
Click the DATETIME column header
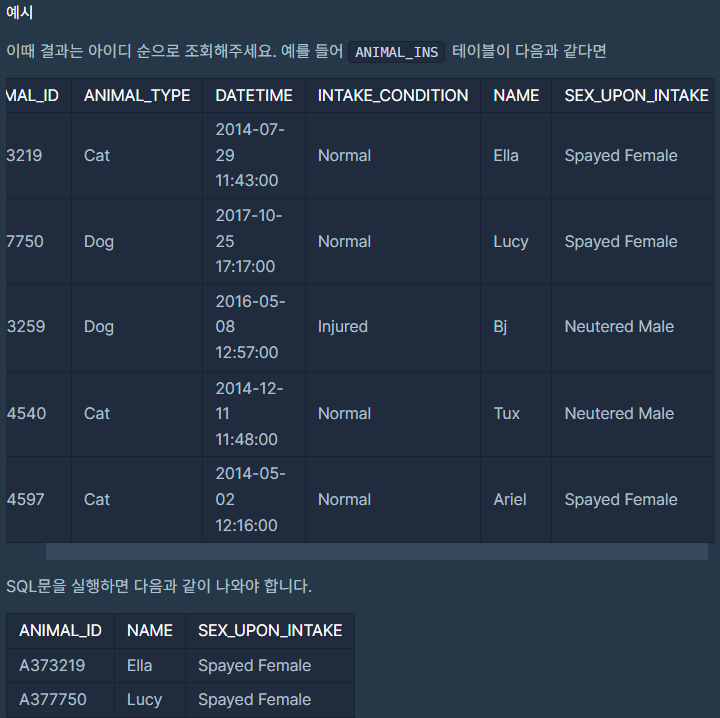[x=254, y=95]
